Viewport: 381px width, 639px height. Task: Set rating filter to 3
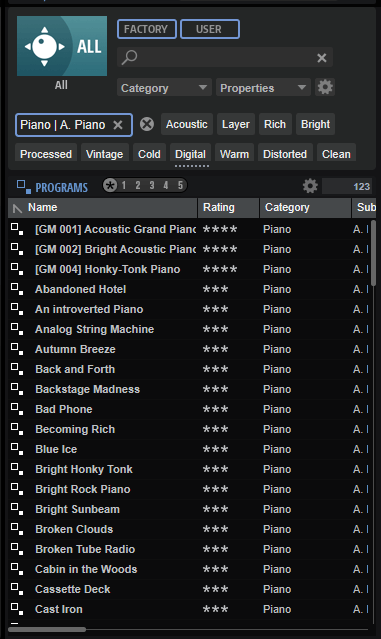(x=152, y=185)
